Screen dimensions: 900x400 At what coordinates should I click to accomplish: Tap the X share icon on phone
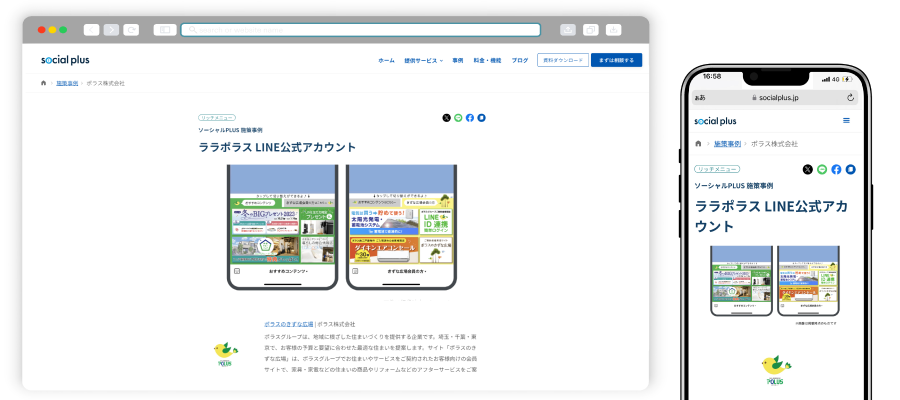point(808,169)
